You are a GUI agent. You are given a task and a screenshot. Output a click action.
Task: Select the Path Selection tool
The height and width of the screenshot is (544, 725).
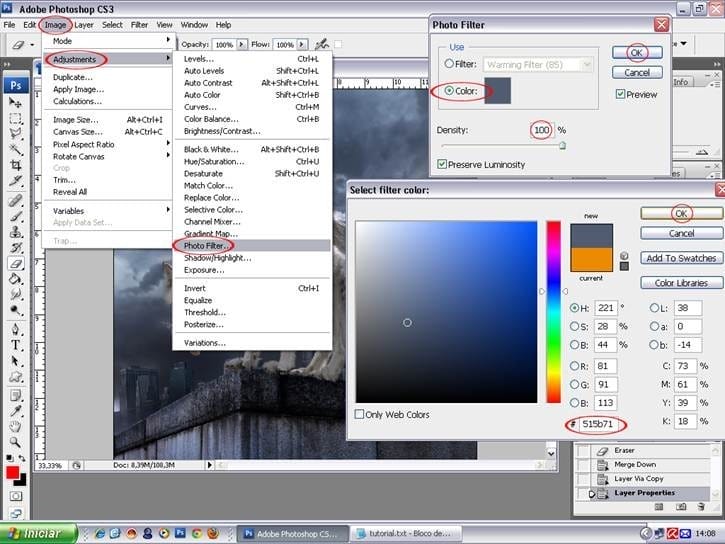pyautogui.click(x=15, y=361)
